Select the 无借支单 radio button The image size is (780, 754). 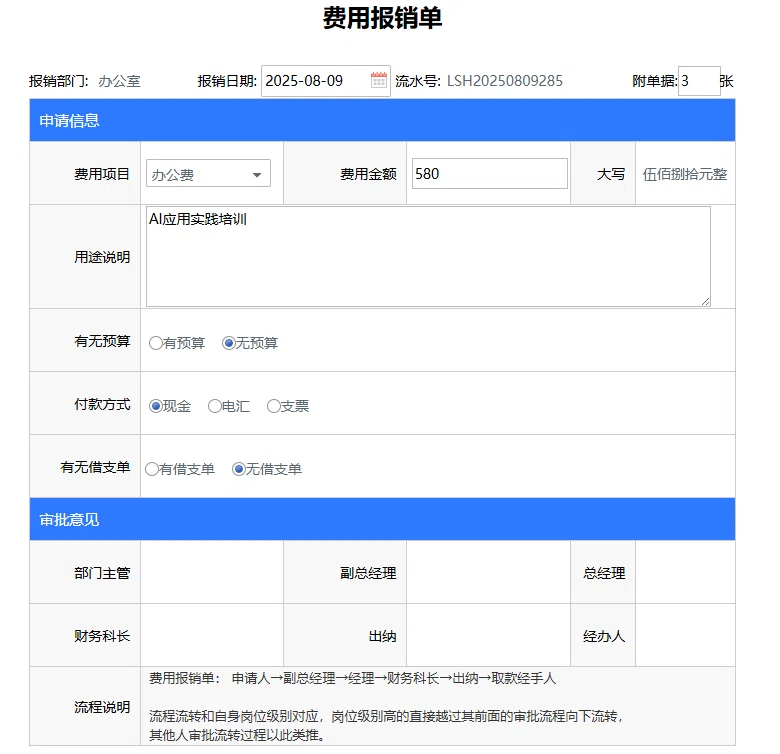tap(239, 469)
